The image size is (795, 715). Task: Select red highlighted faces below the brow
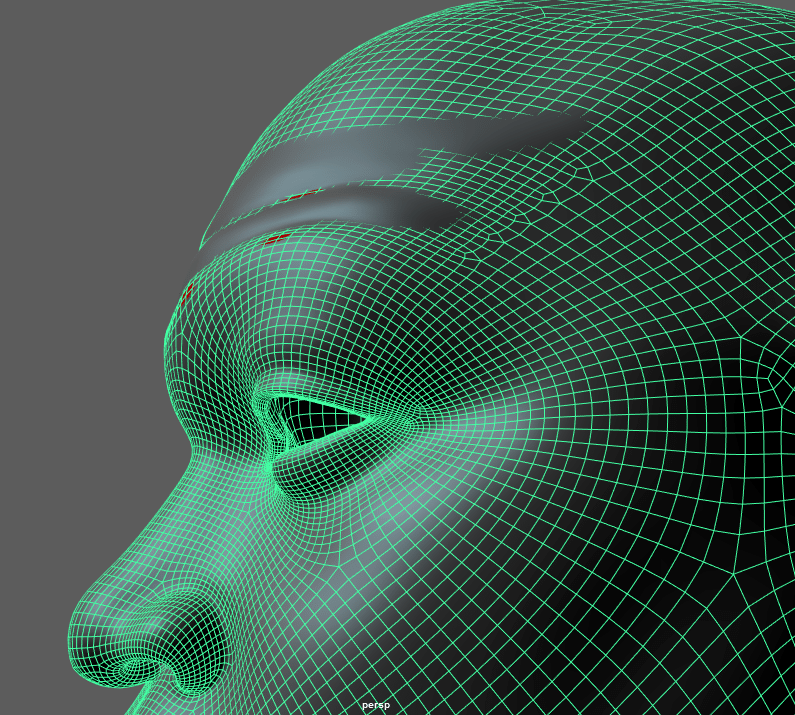coord(276,238)
